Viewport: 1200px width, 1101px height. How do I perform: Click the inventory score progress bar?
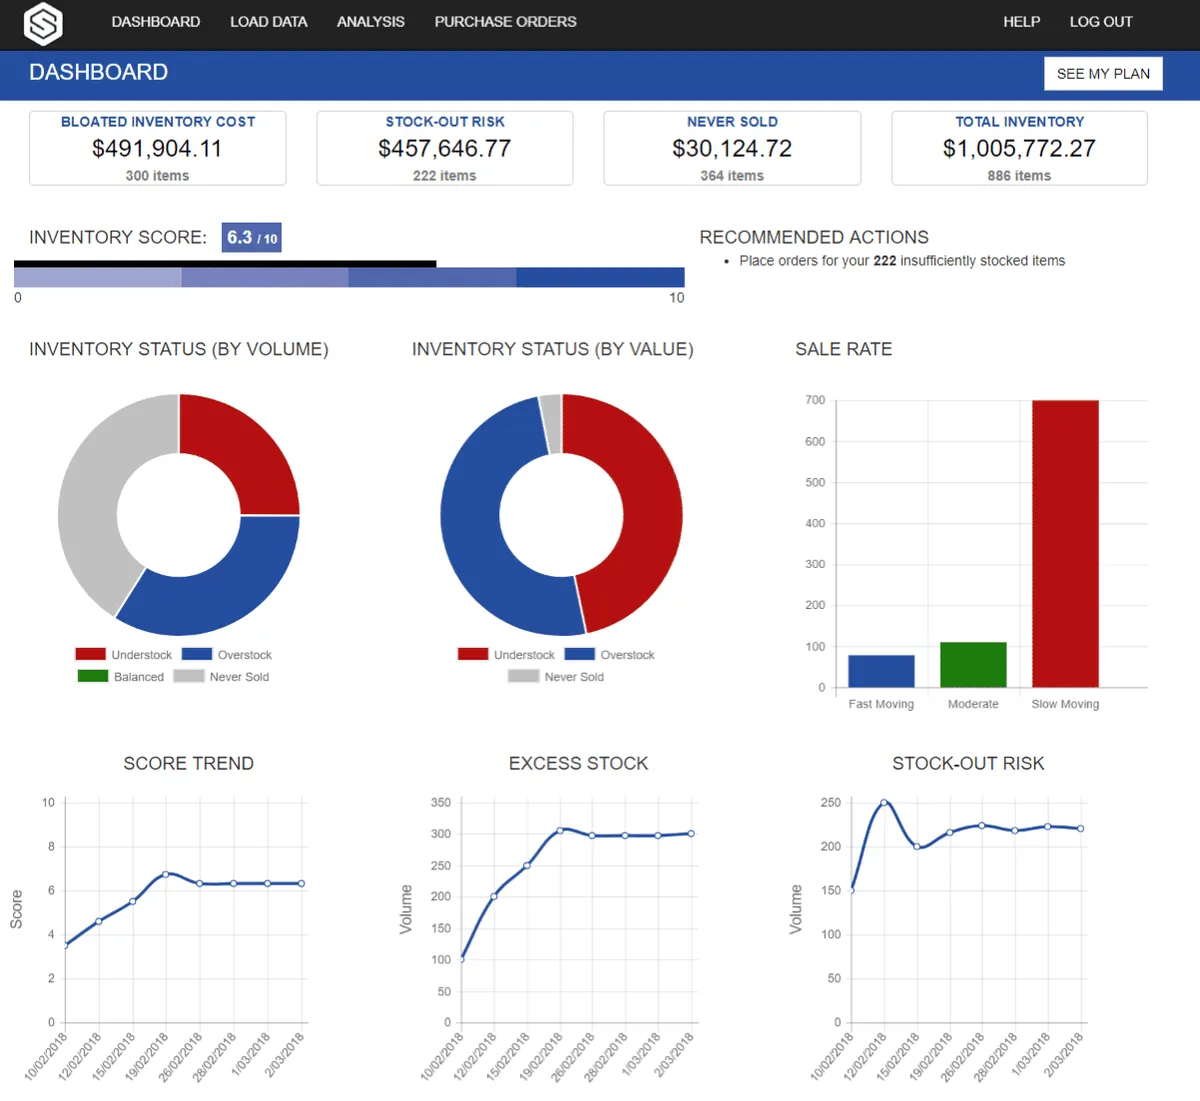coord(349,277)
